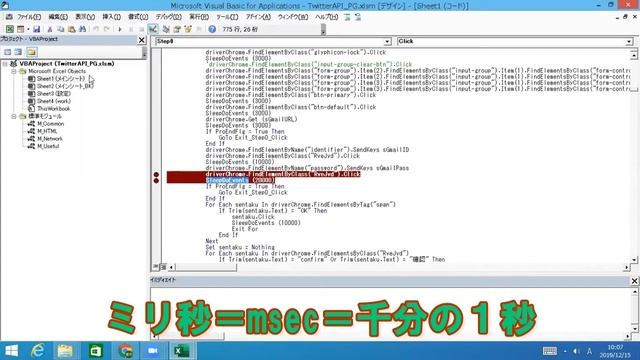Open the Step0 object dropdown

click(x=387, y=42)
